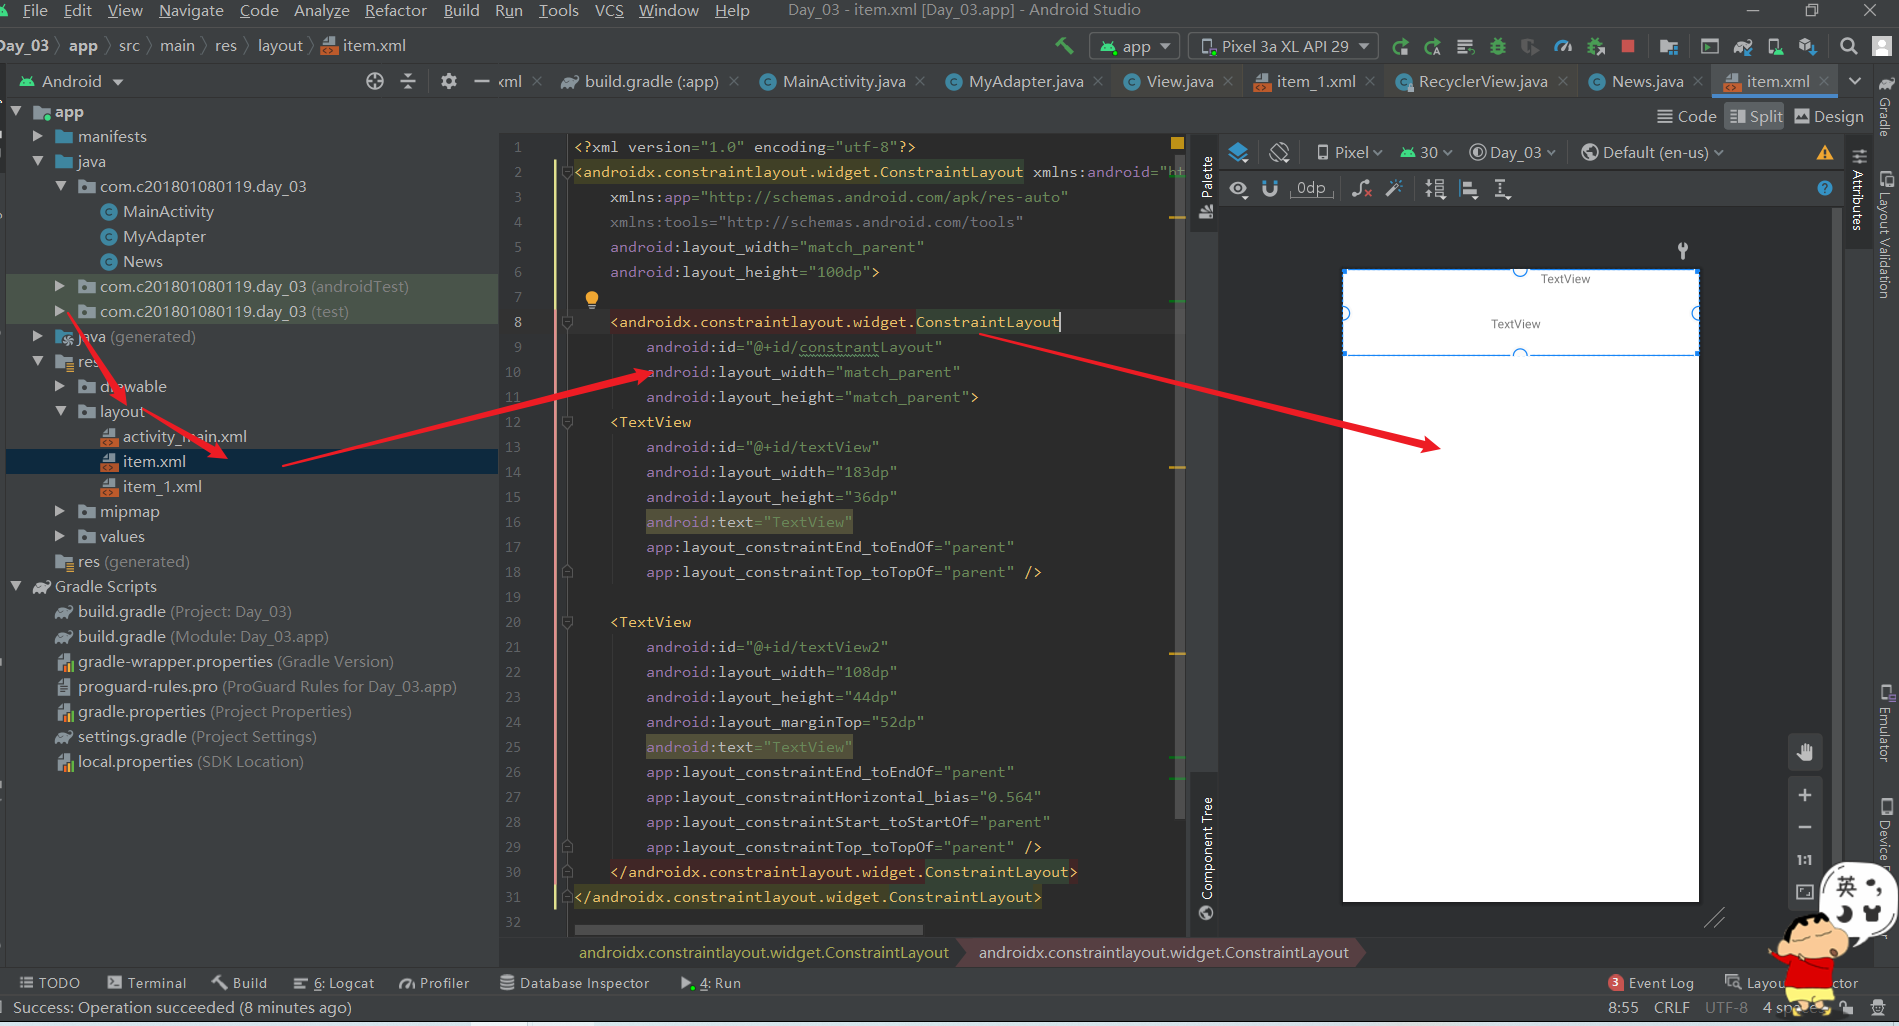This screenshot has width=1899, height=1026.
Task: Click Clear All Constraints icon
Action: [x=1362, y=188]
